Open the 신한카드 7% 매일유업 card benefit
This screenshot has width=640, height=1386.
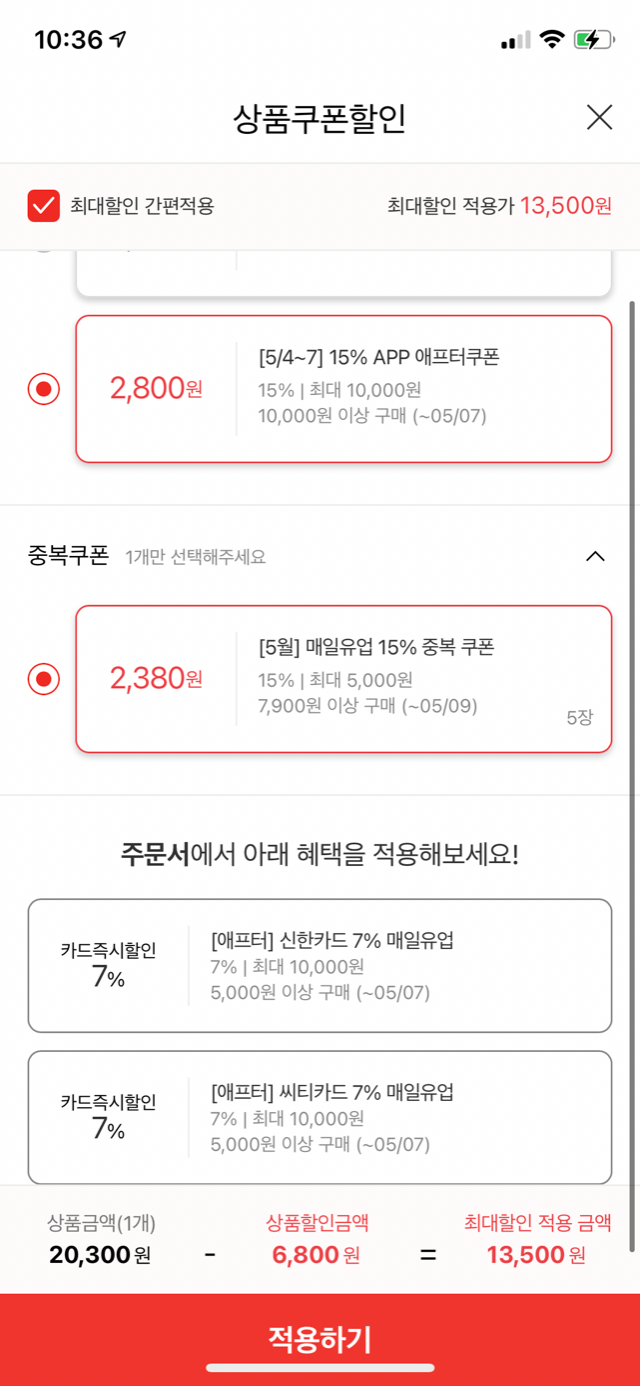[x=320, y=965]
